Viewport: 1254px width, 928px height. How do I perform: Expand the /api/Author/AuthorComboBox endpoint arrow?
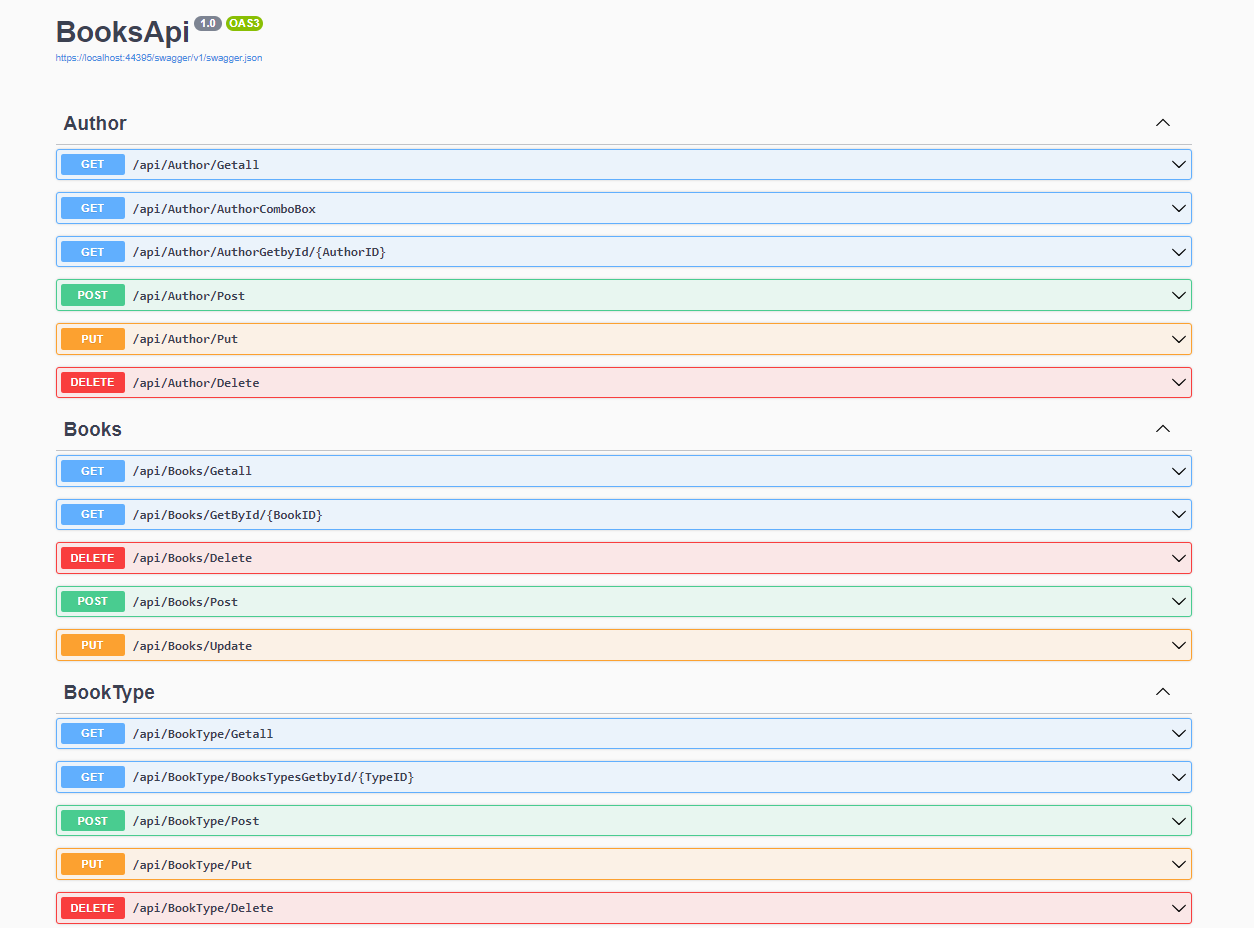1178,208
